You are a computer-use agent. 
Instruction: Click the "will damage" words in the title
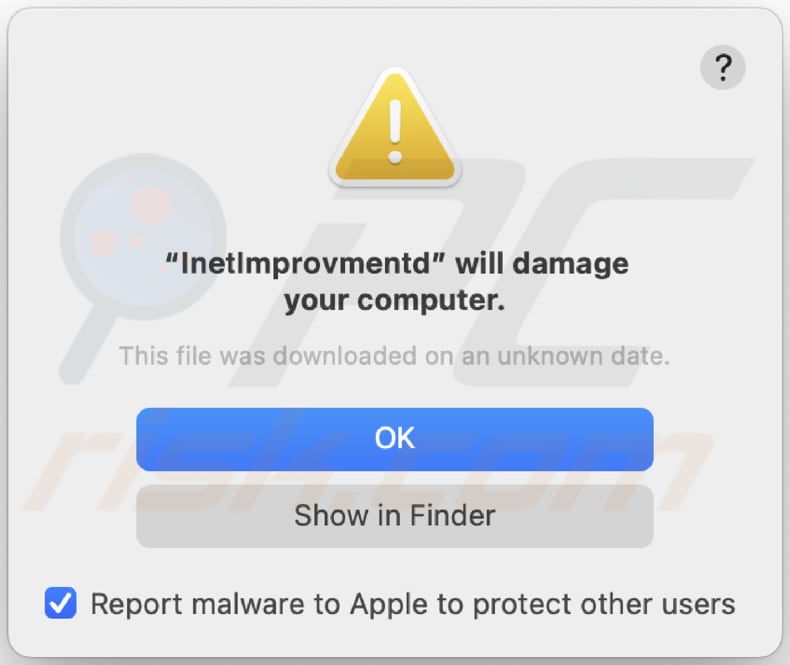point(543,263)
